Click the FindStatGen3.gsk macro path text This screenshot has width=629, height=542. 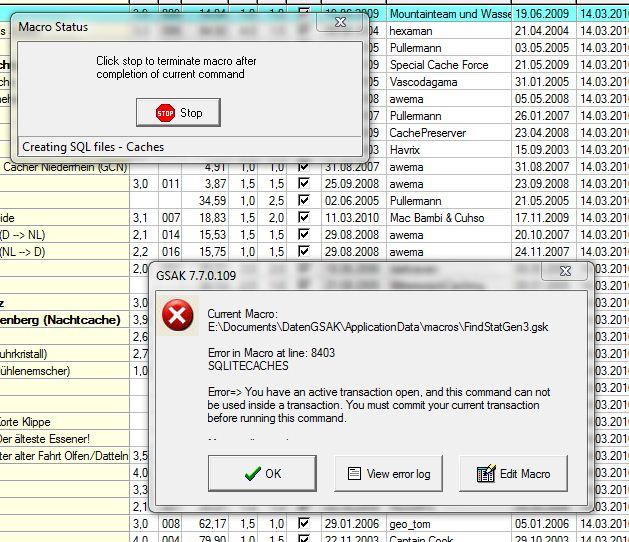378,327
